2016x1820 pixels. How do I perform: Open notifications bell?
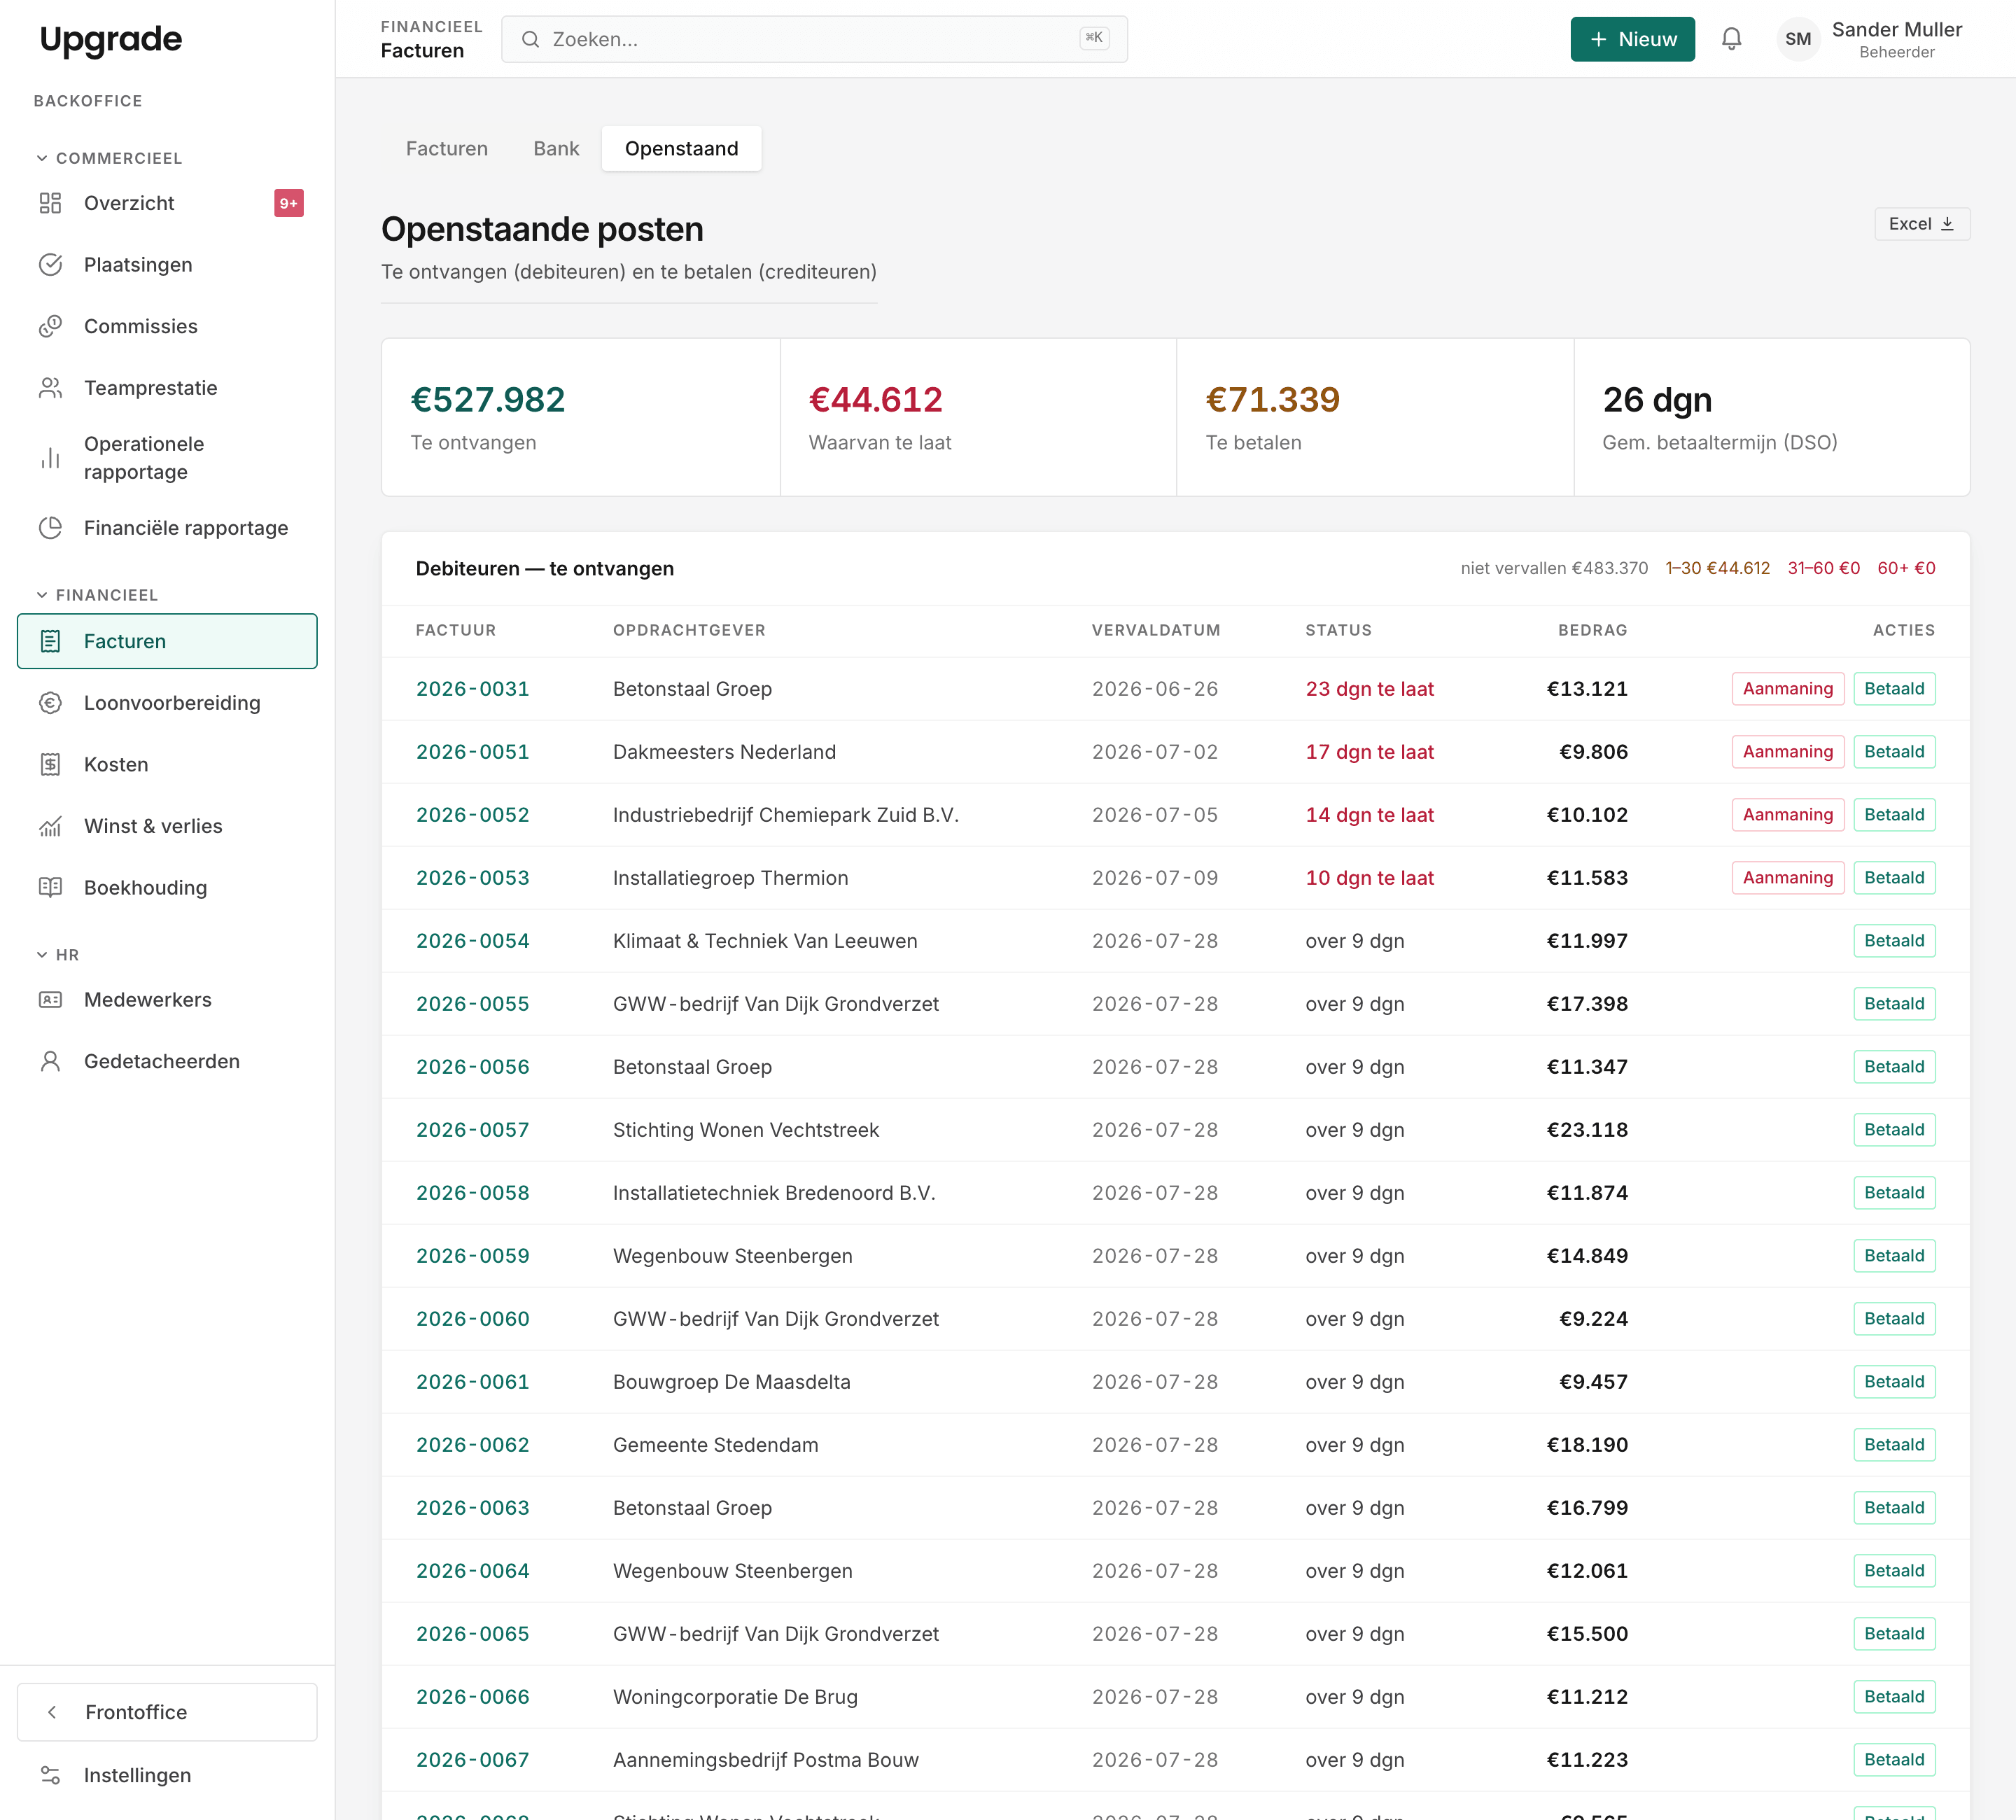click(1732, 39)
